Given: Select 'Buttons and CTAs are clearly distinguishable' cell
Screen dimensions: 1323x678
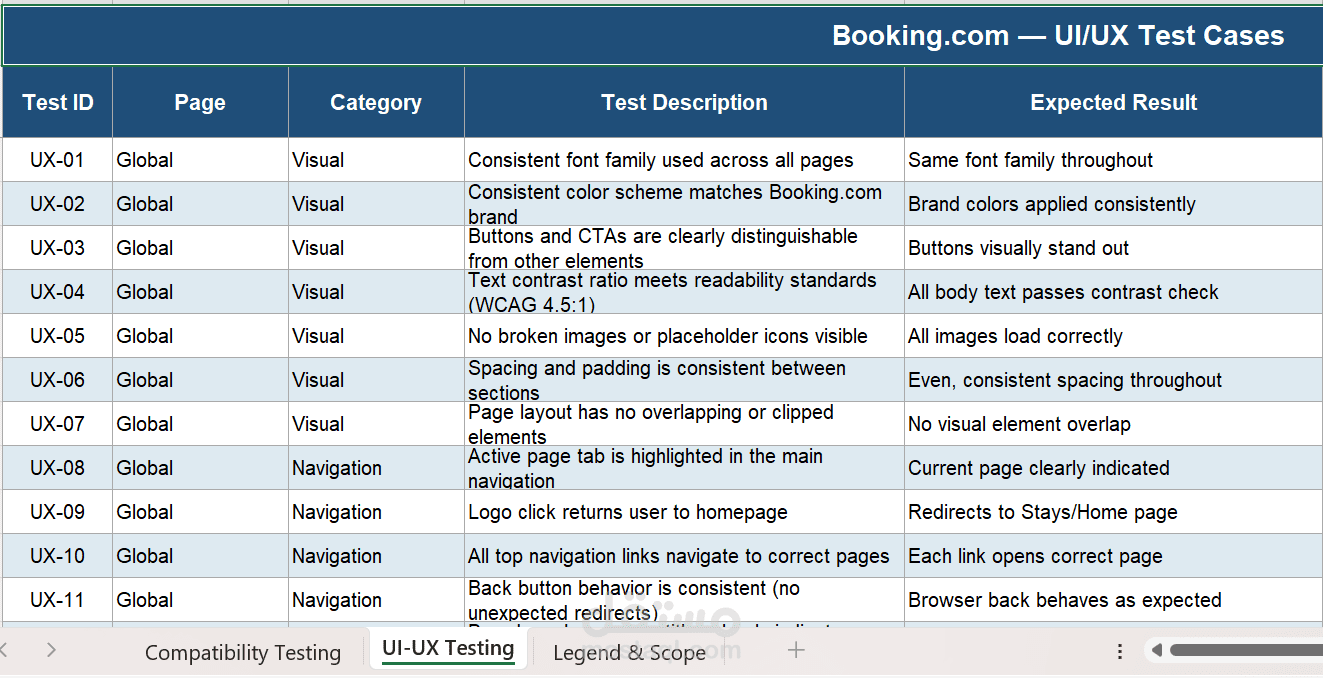Looking at the screenshot, I should click(x=684, y=248).
